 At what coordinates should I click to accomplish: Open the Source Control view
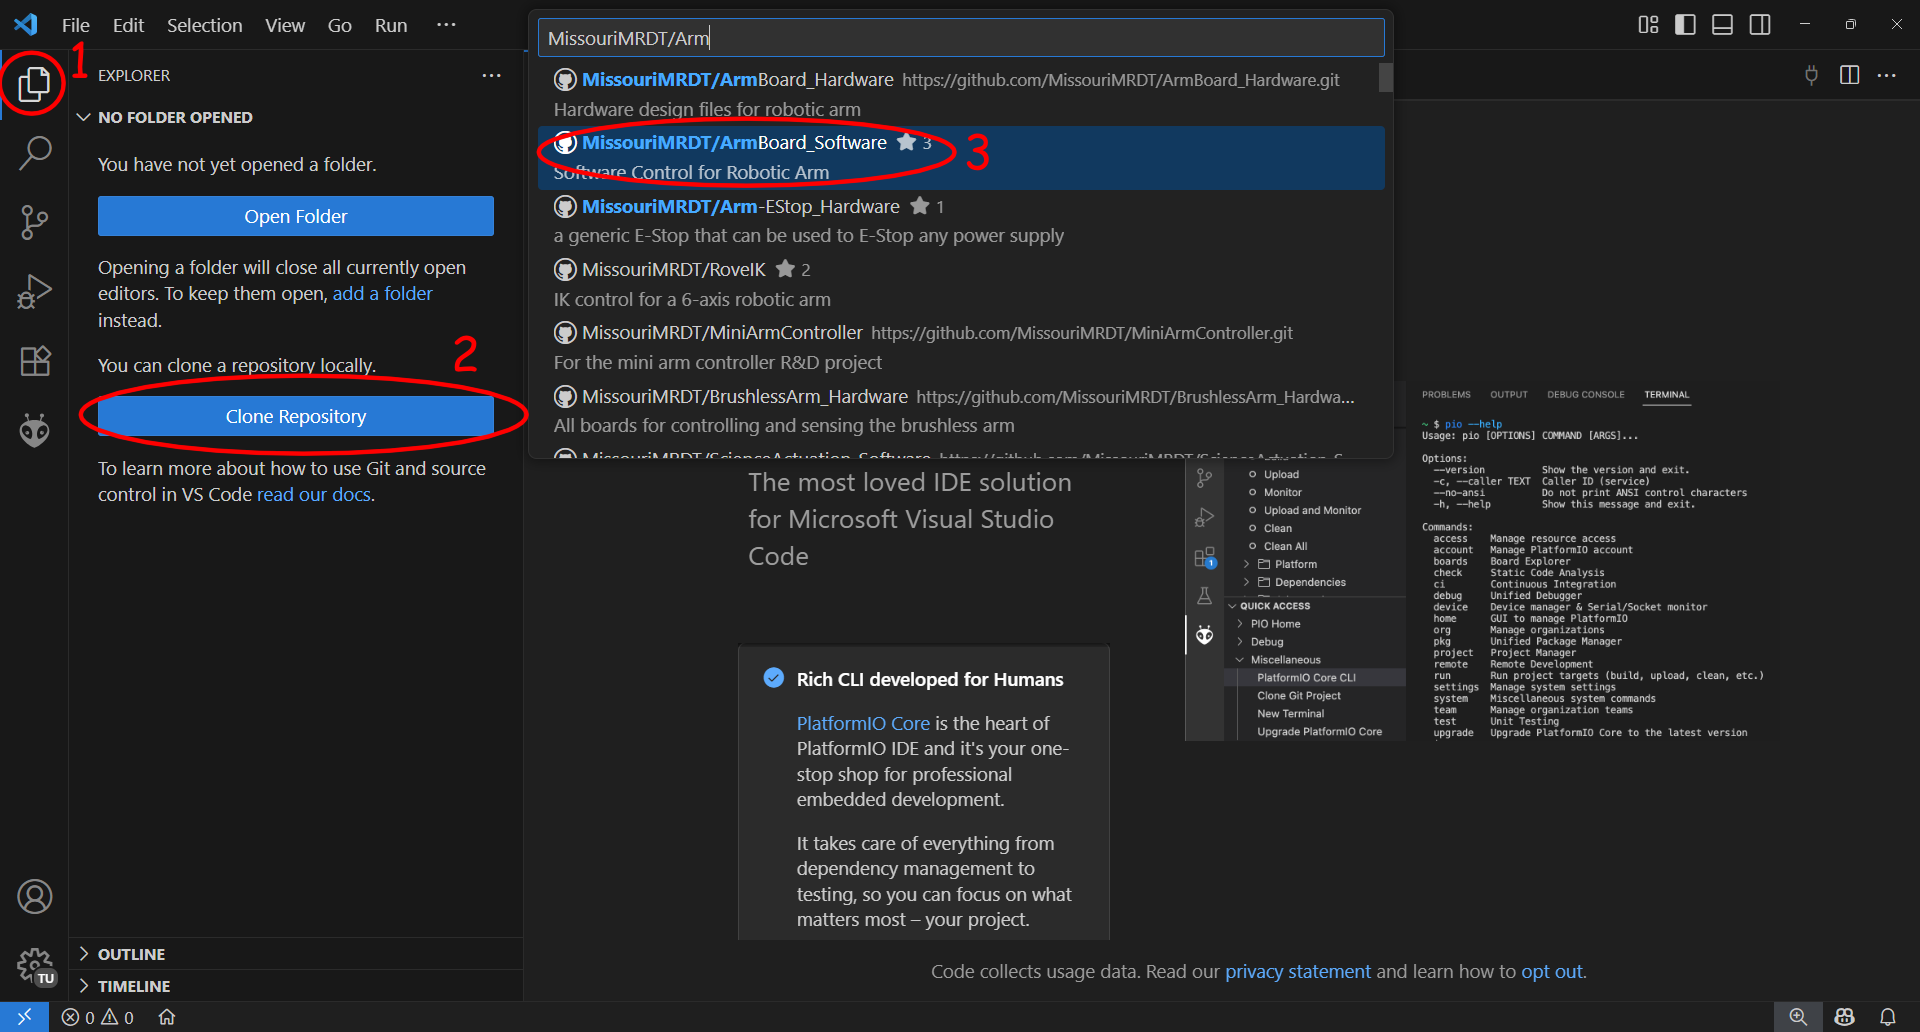pyautogui.click(x=34, y=222)
